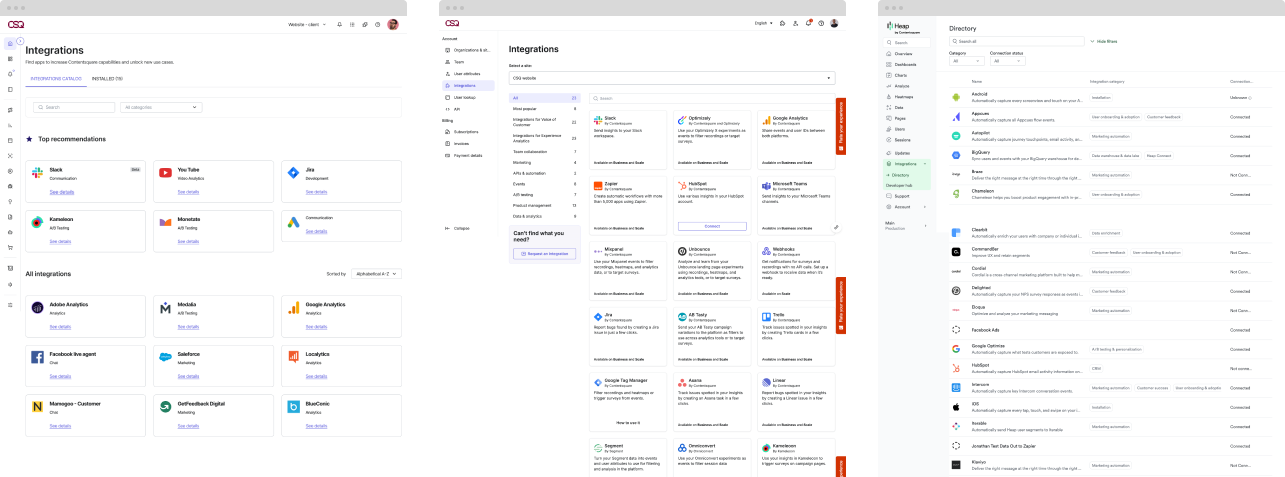This screenshot has width=1285, height=477.
Task: Click the Mixpanel card logo
Action: tap(598, 251)
